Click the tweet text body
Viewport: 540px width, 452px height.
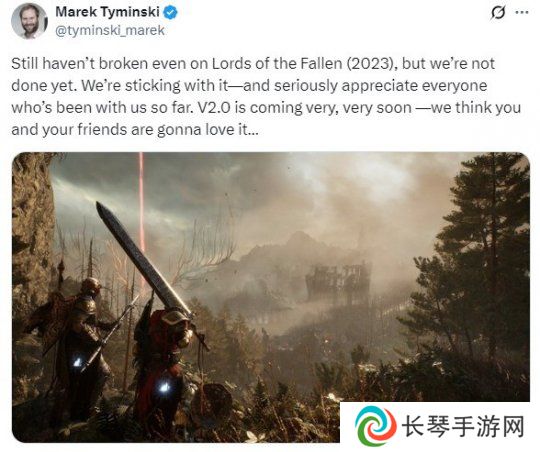[266, 96]
